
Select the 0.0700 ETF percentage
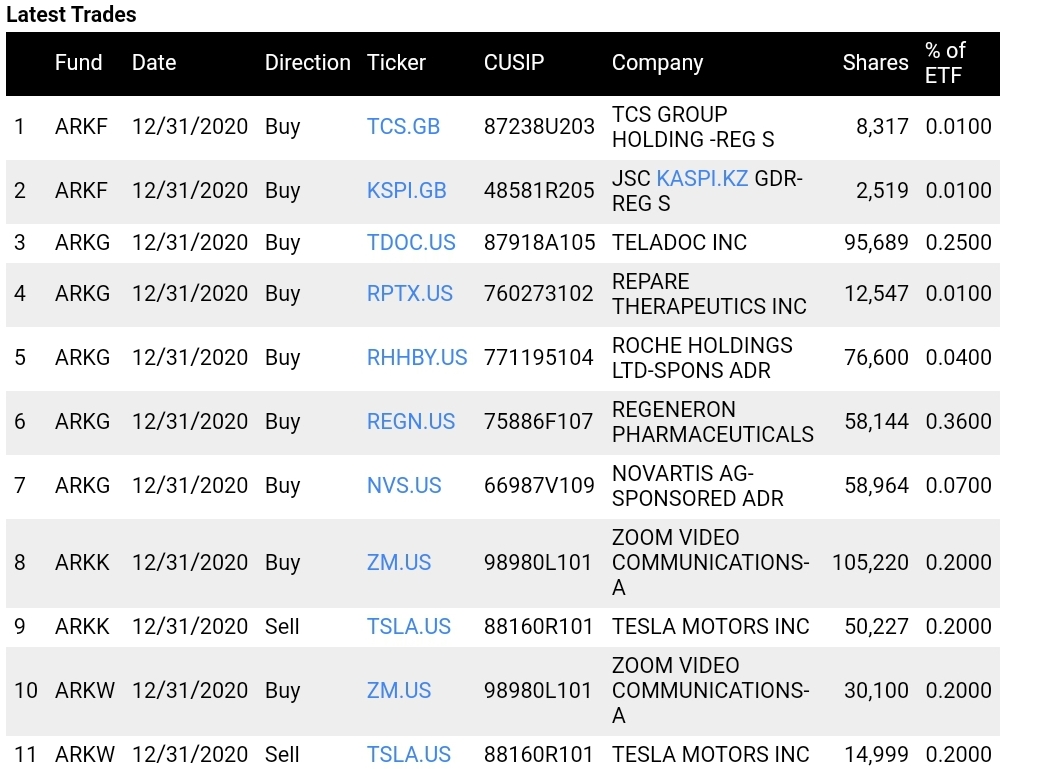coord(958,486)
